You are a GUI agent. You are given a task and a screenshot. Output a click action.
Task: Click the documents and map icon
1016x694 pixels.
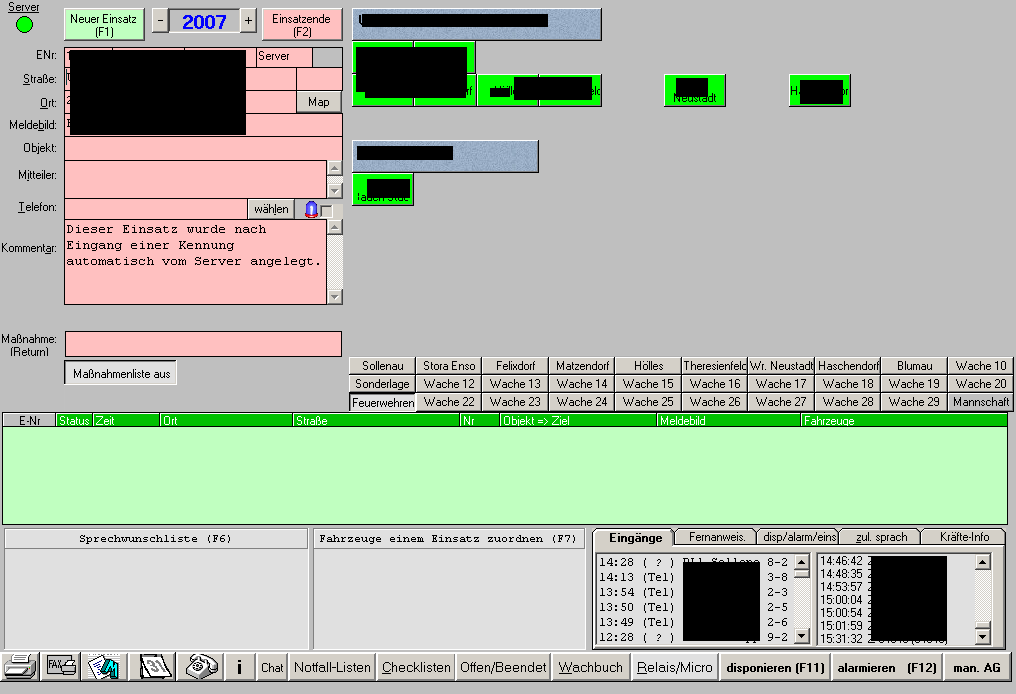[103, 667]
